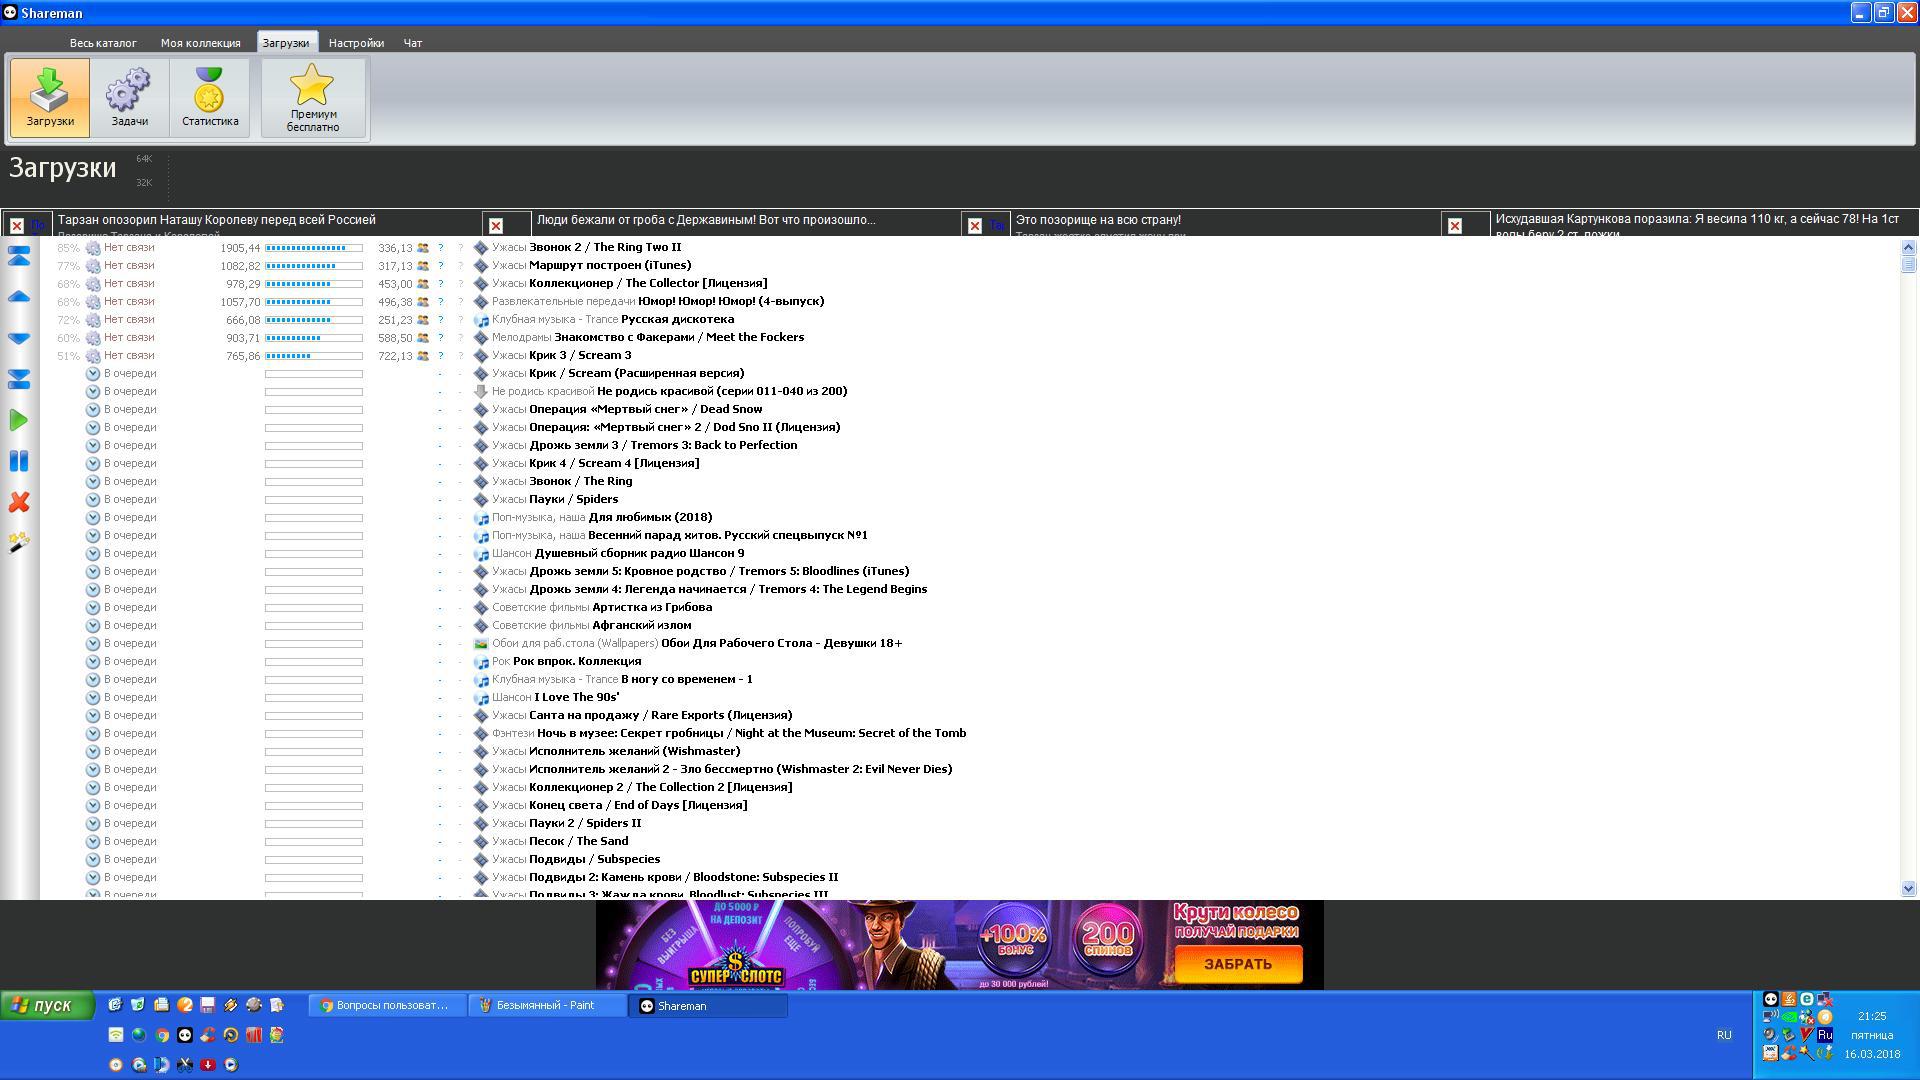
Task: Click ЗАБРАТЬ button in casino banner
Action: coord(1238,964)
